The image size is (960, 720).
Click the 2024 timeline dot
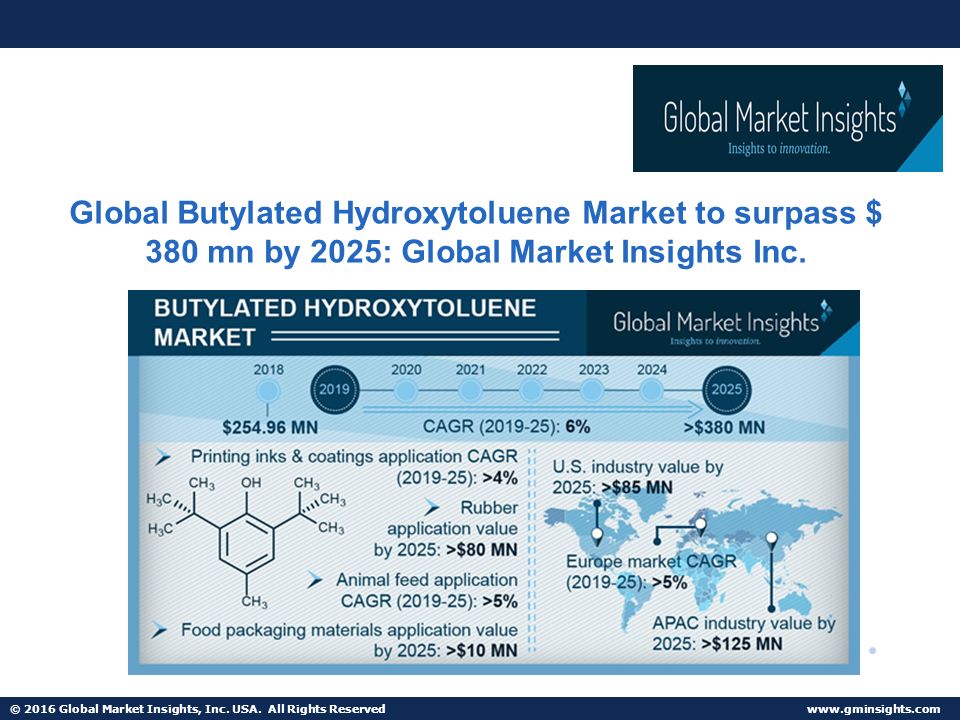[651, 390]
